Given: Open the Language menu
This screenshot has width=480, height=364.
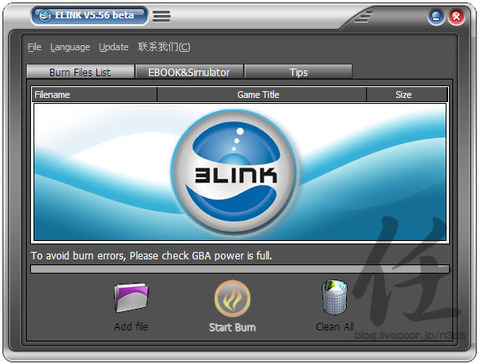Looking at the screenshot, I should [x=70, y=47].
